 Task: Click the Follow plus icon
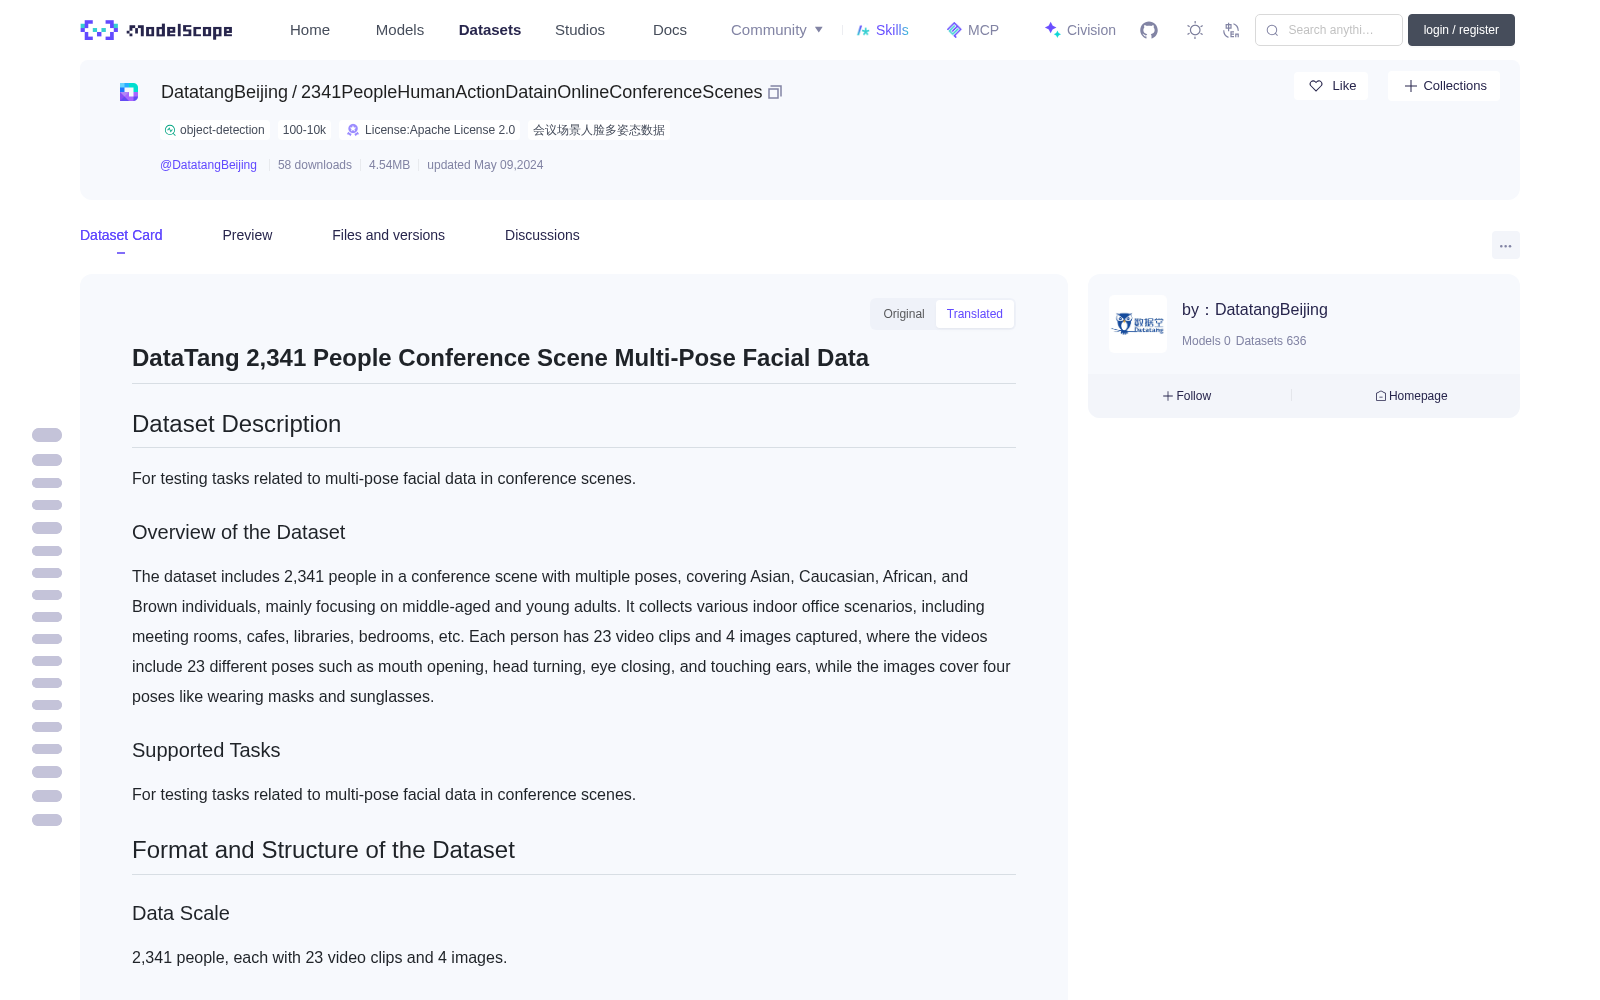click(1168, 396)
